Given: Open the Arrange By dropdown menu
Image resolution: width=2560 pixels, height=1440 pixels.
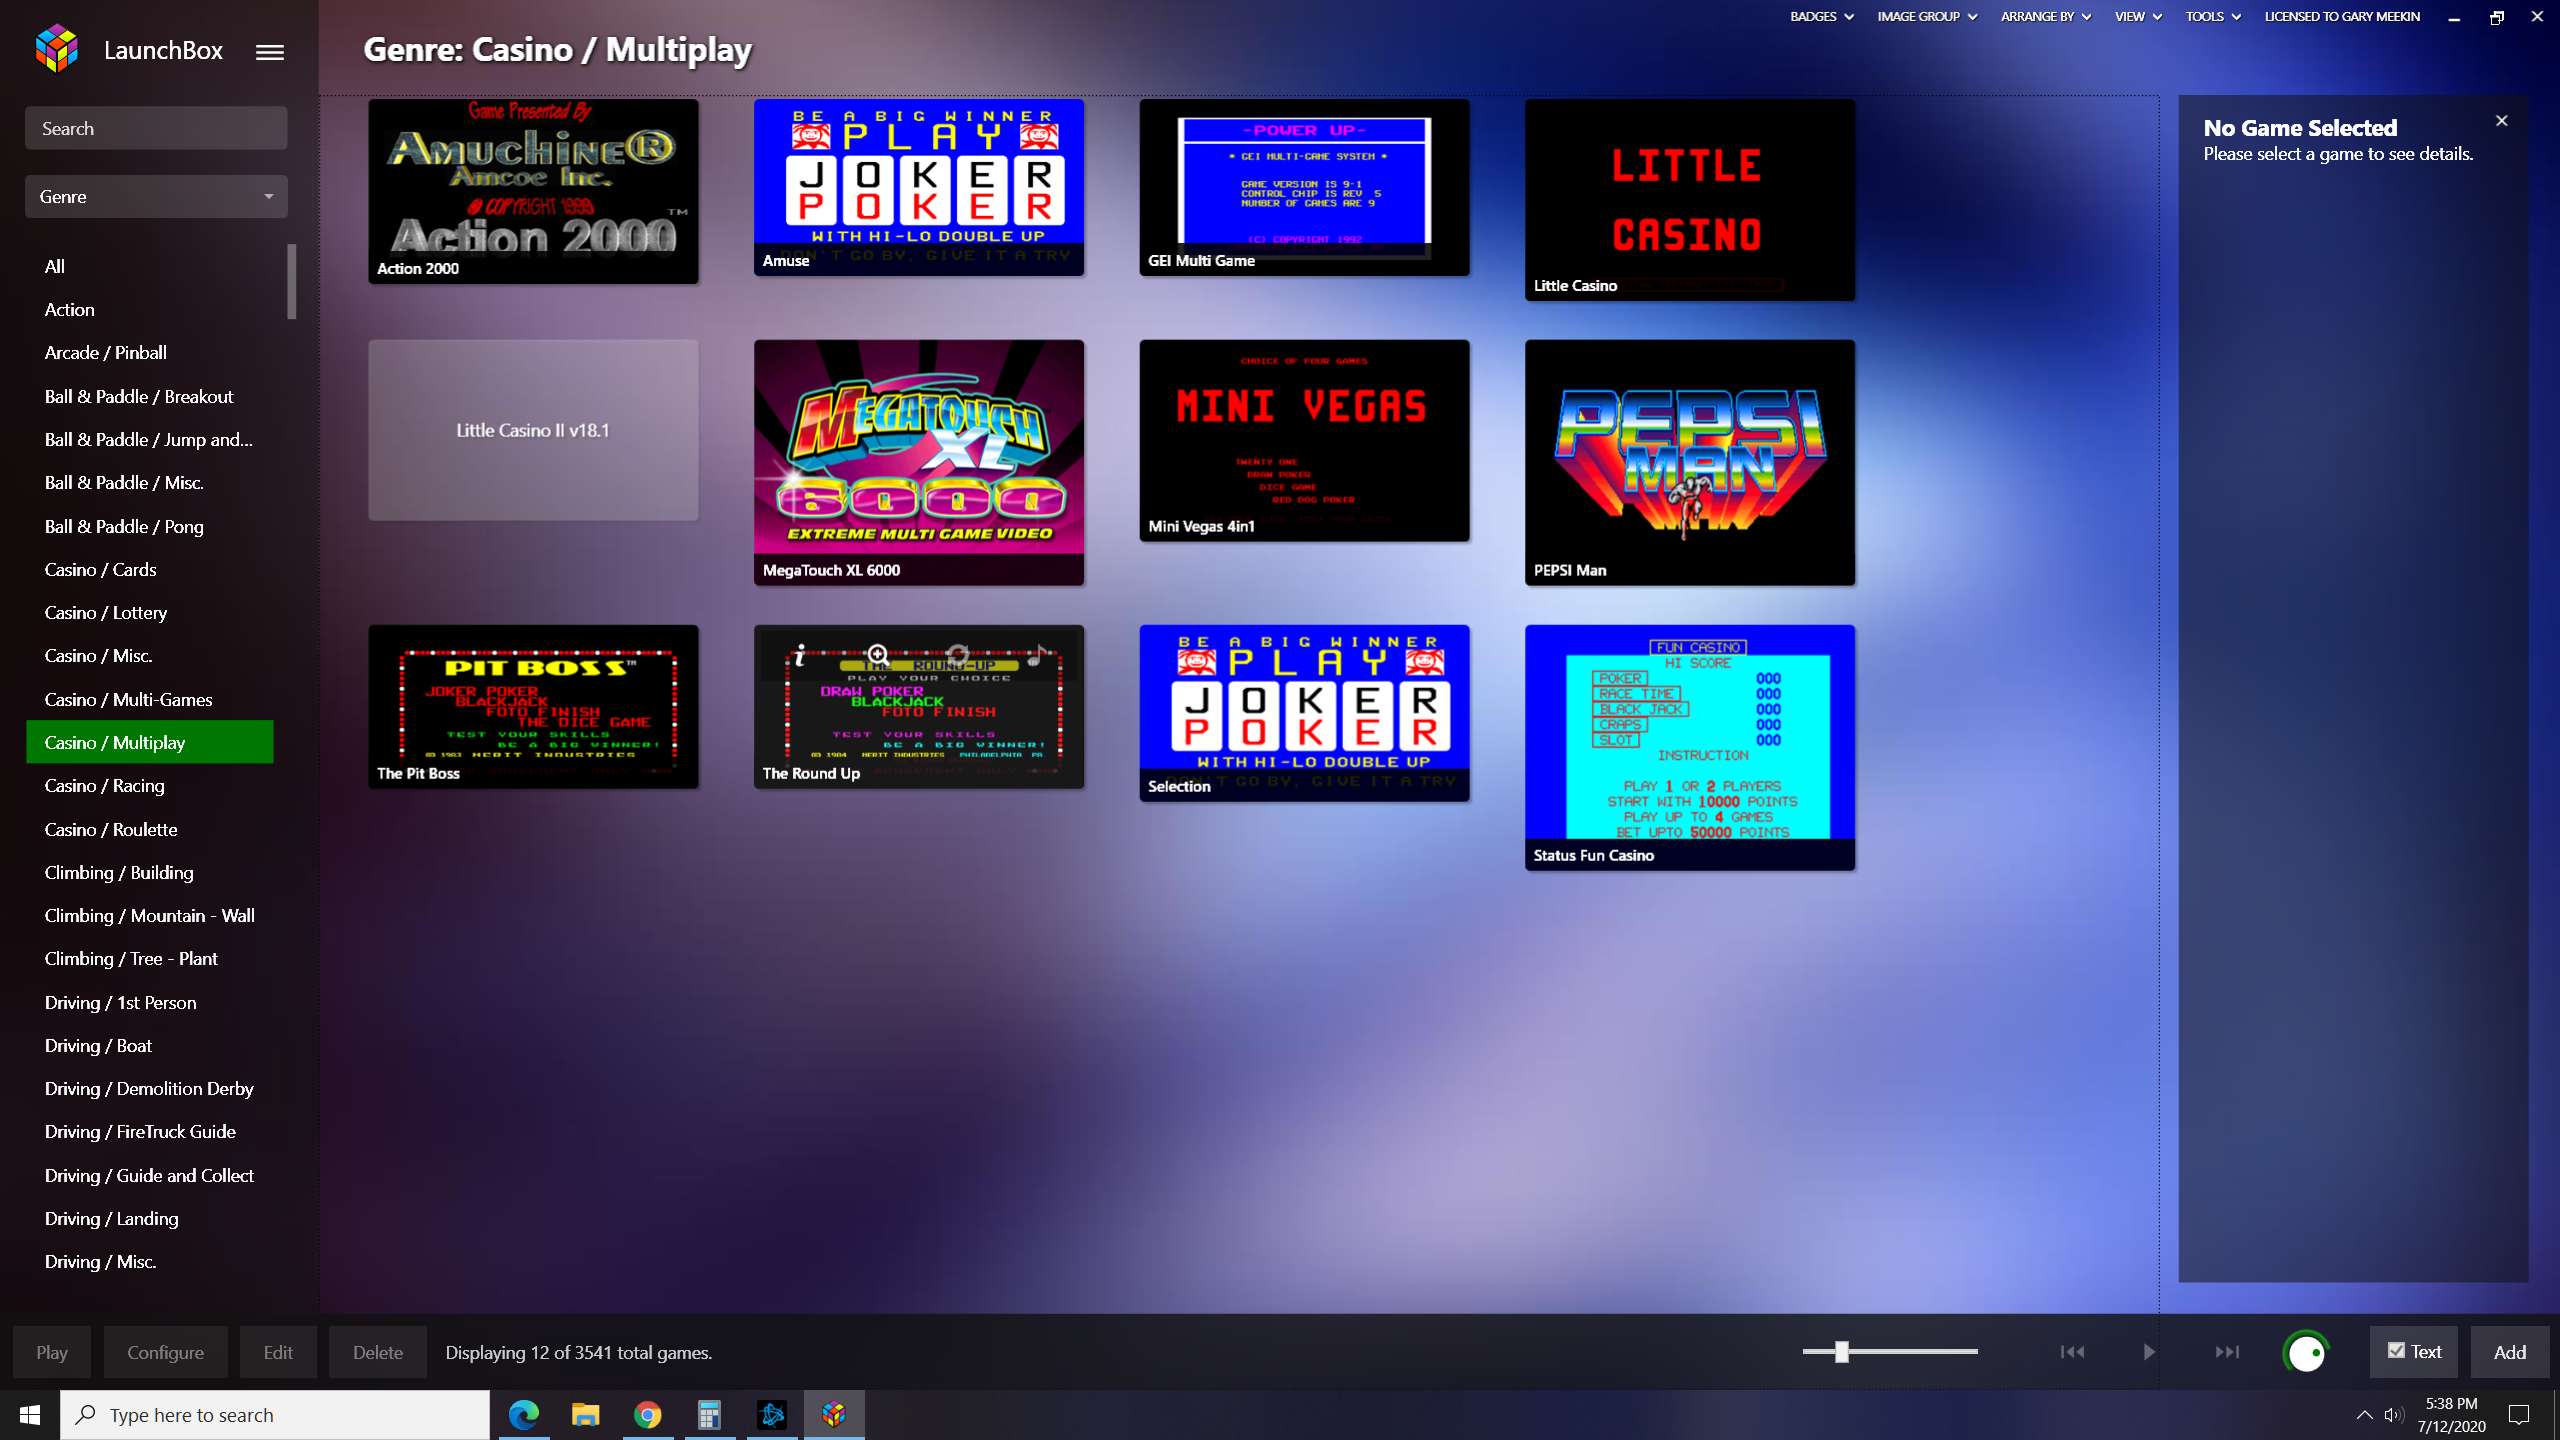Looking at the screenshot, I should 2045,16.
